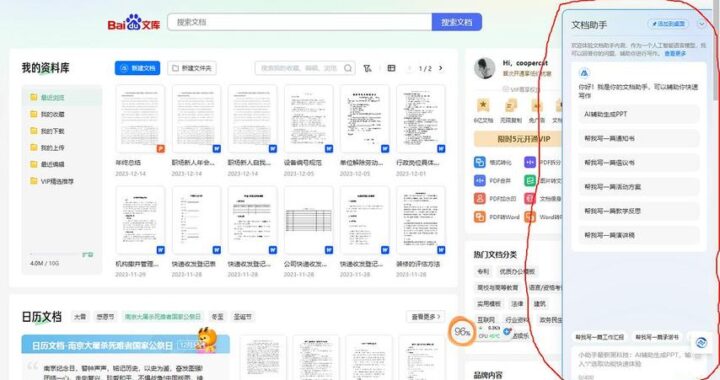Image resolution: width=720 pixels, height=380 pixels.
Task: Click the 扩容 link above storage usage
Action: (87, 254)
